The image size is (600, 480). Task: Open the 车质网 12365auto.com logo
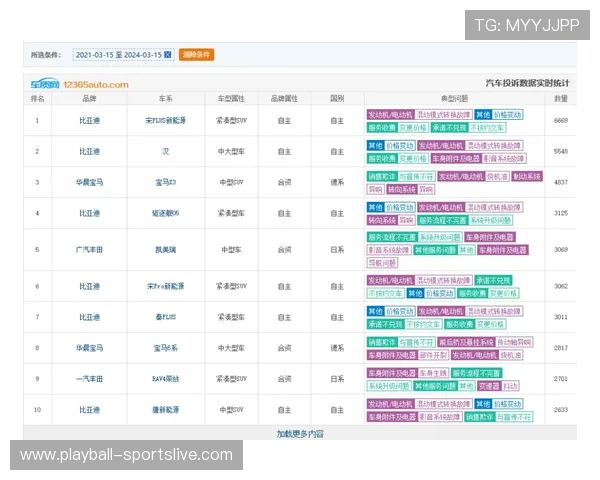(x=80, y=84)
